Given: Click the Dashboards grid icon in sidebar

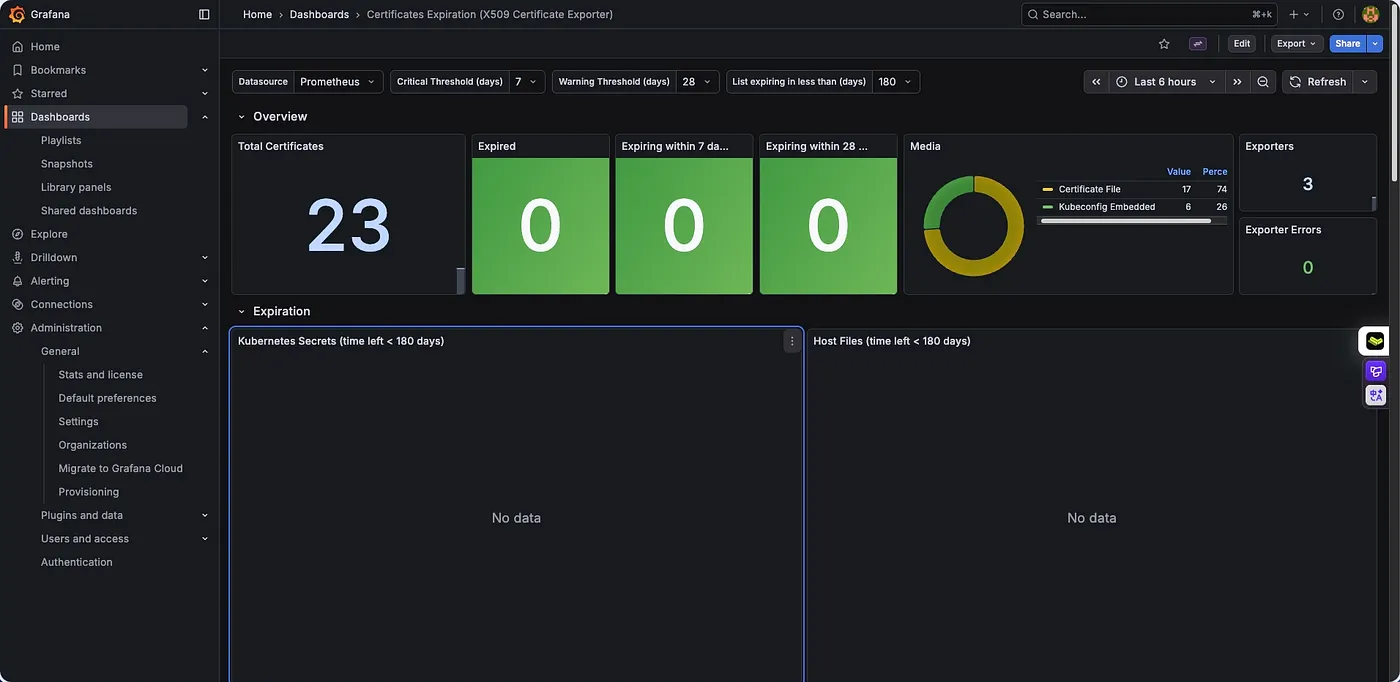Looking at the screenshot, I should click(x=17, y=117).
